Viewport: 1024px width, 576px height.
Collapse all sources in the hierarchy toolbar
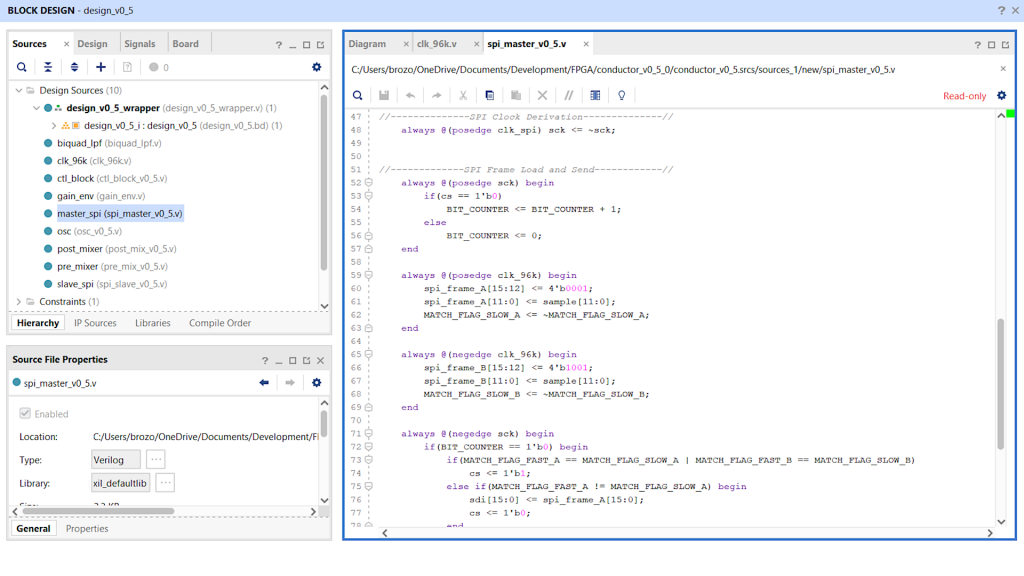click(47, 67)
